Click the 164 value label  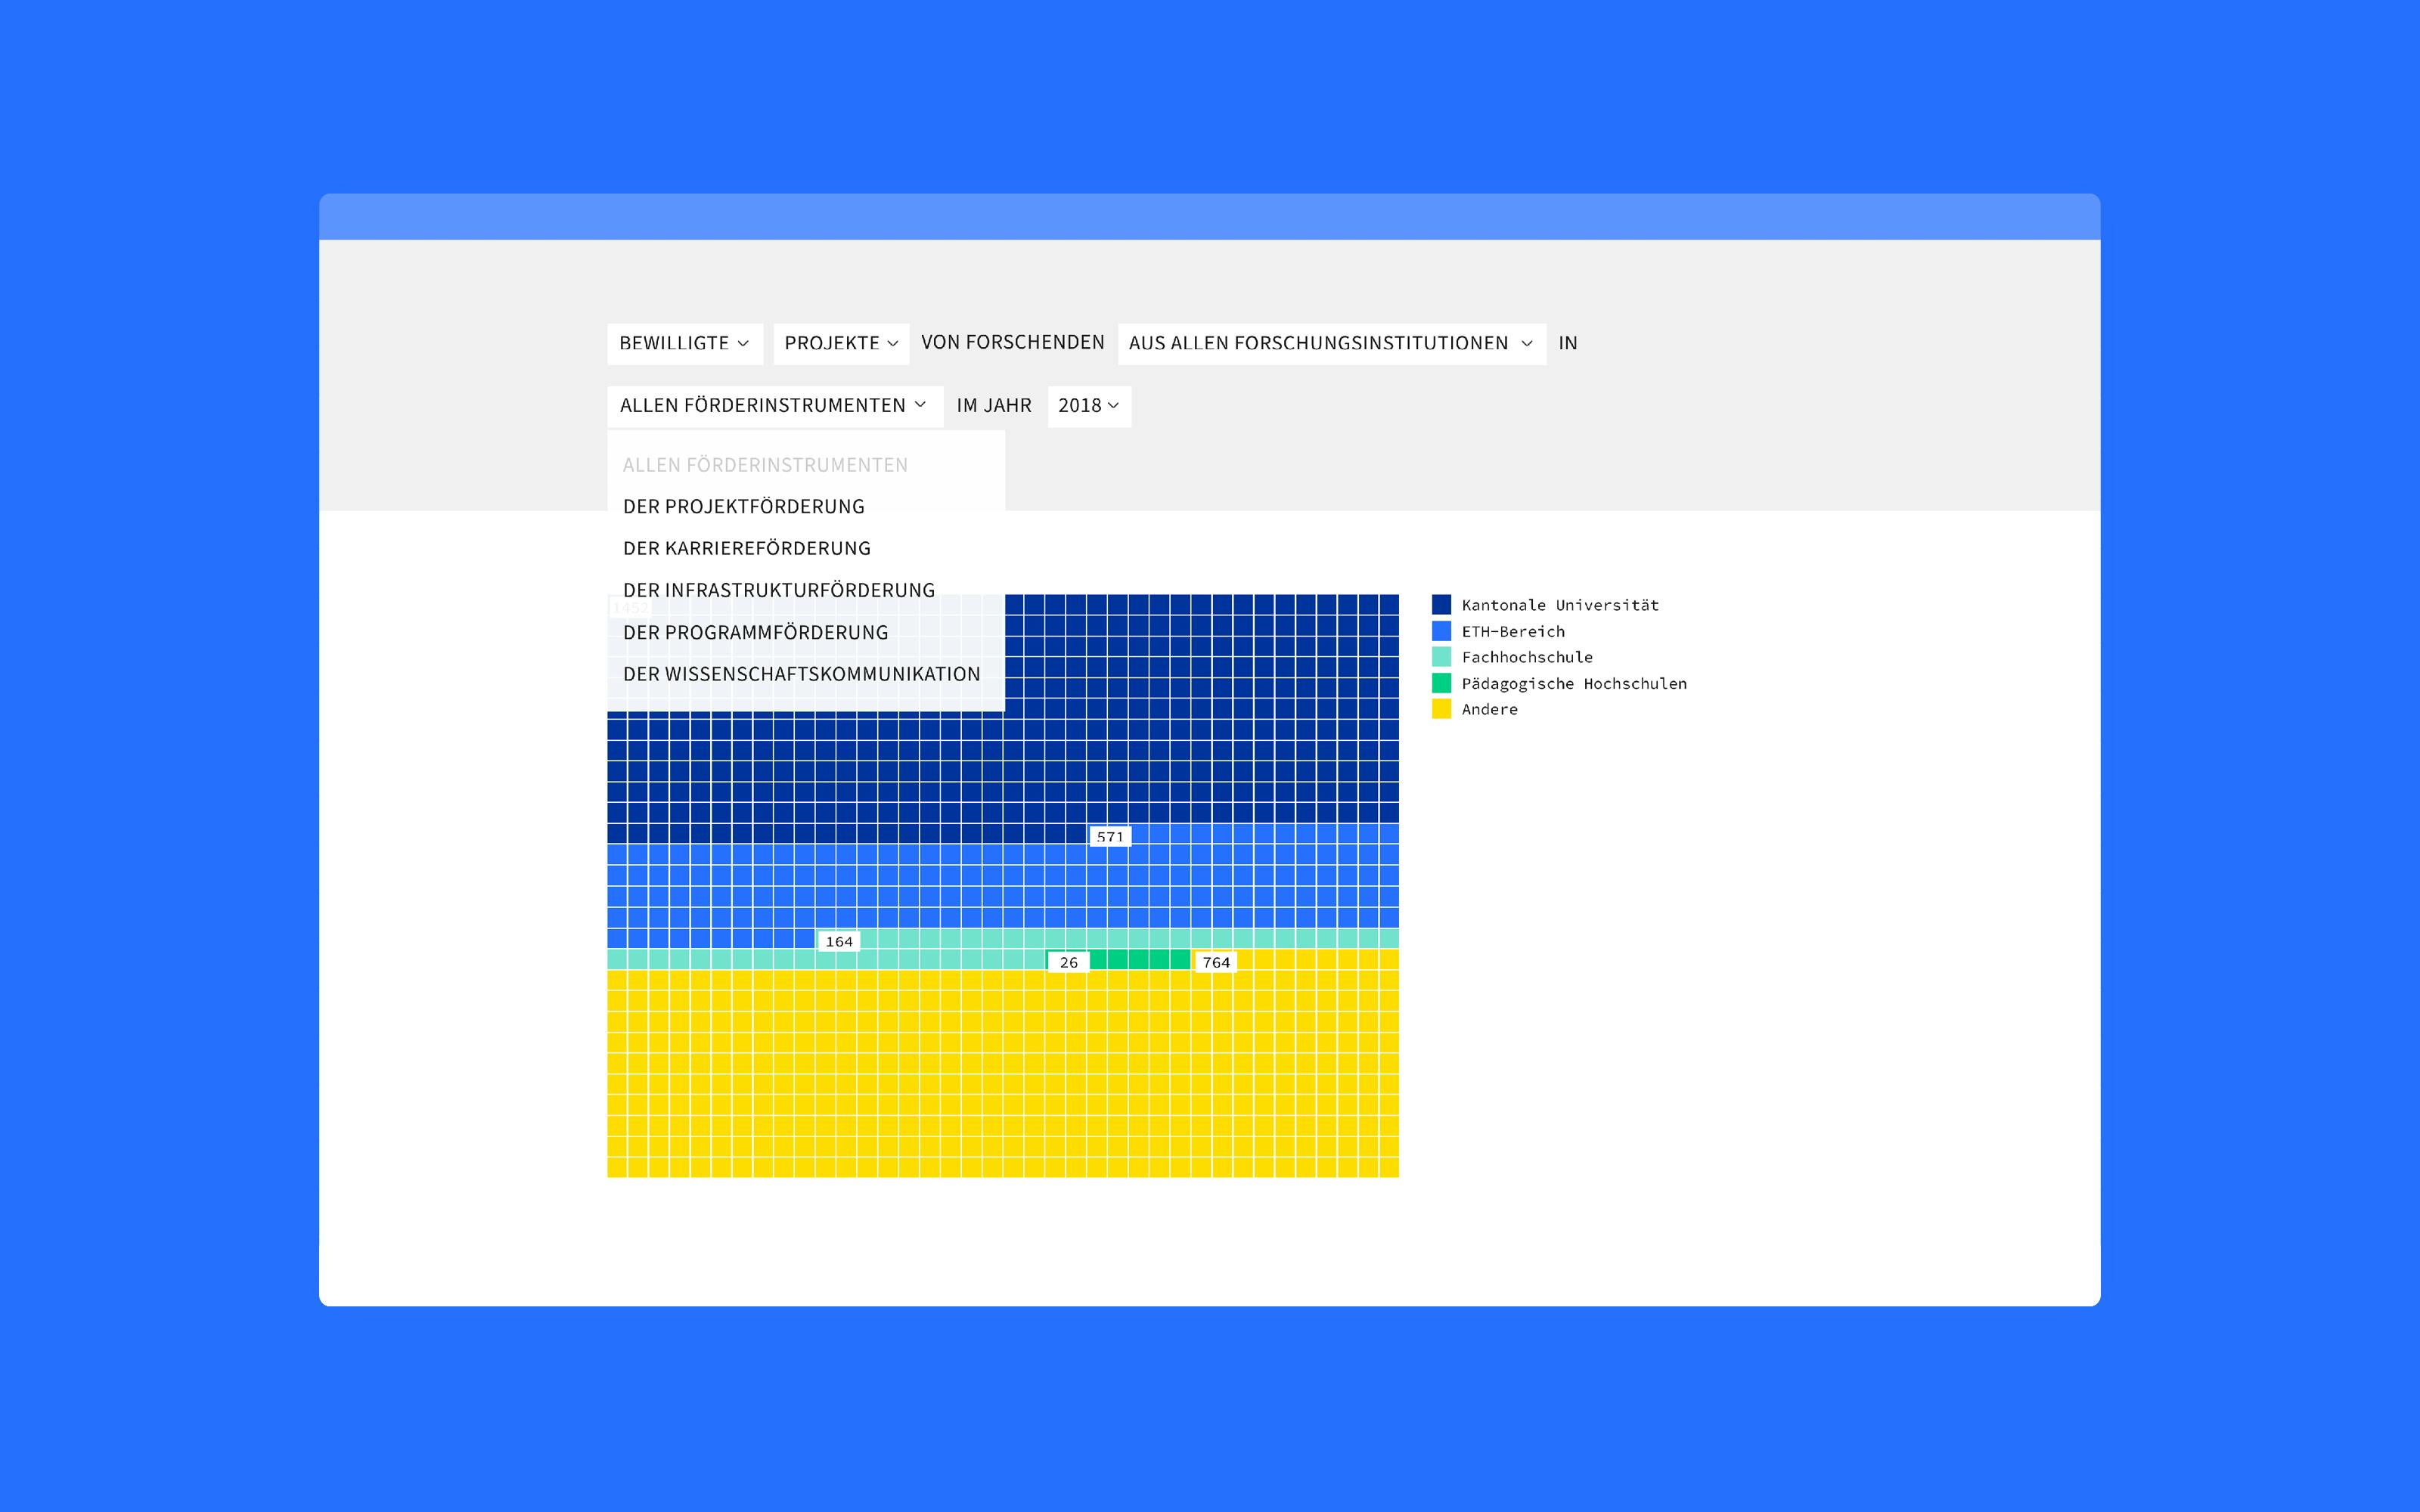click(x=839, y=942)
